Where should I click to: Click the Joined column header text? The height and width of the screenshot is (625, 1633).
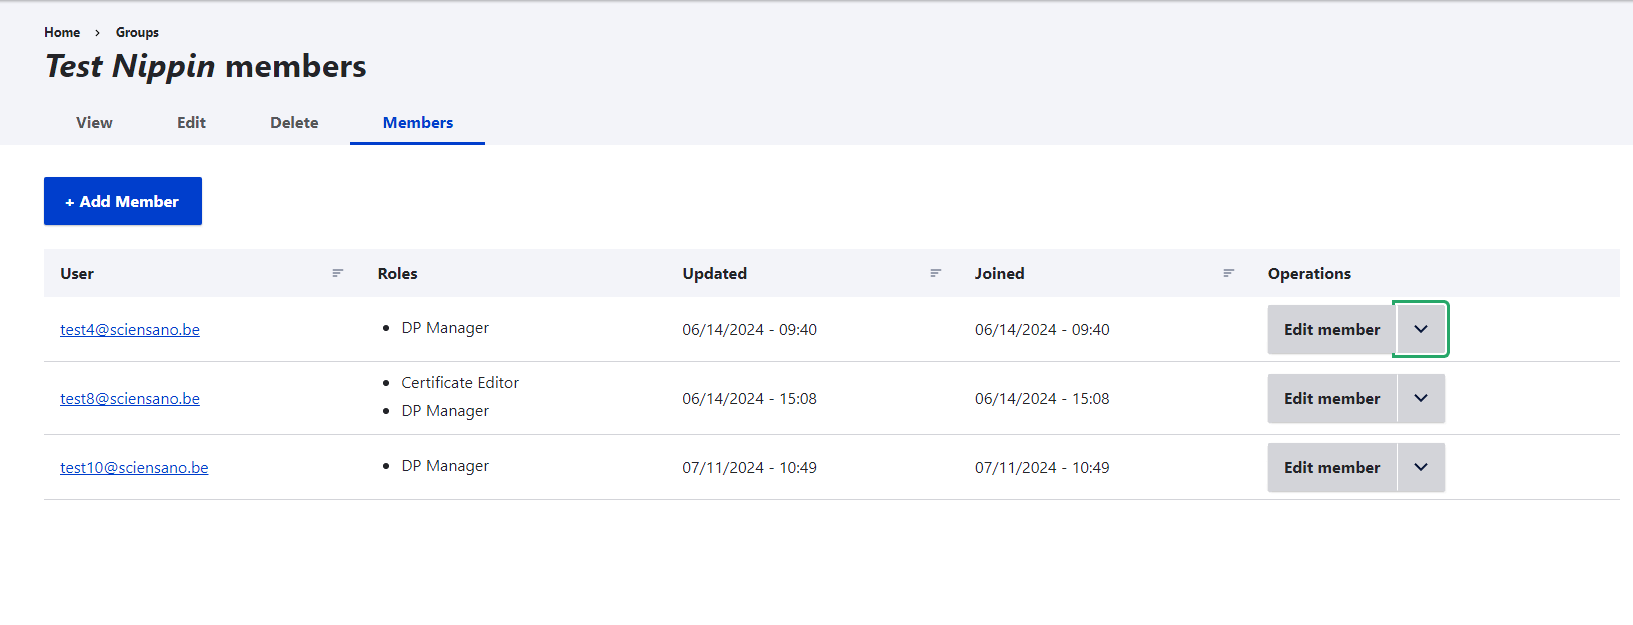[x=999, y=273]
